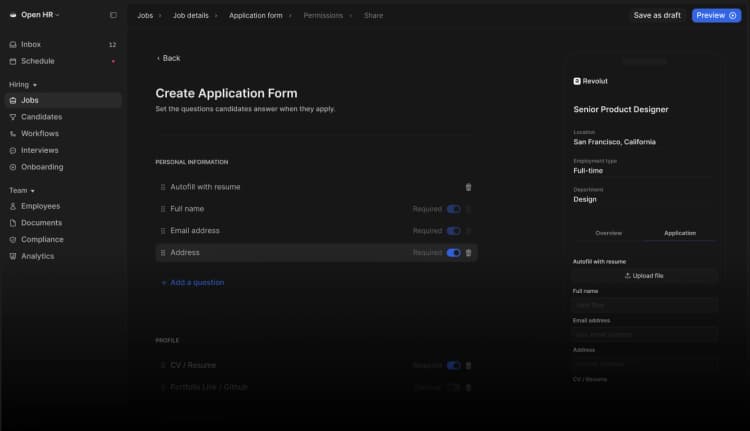Click the Documents file icon
Viewport: 750px width, 431px height.
click(x=13, y=223)
